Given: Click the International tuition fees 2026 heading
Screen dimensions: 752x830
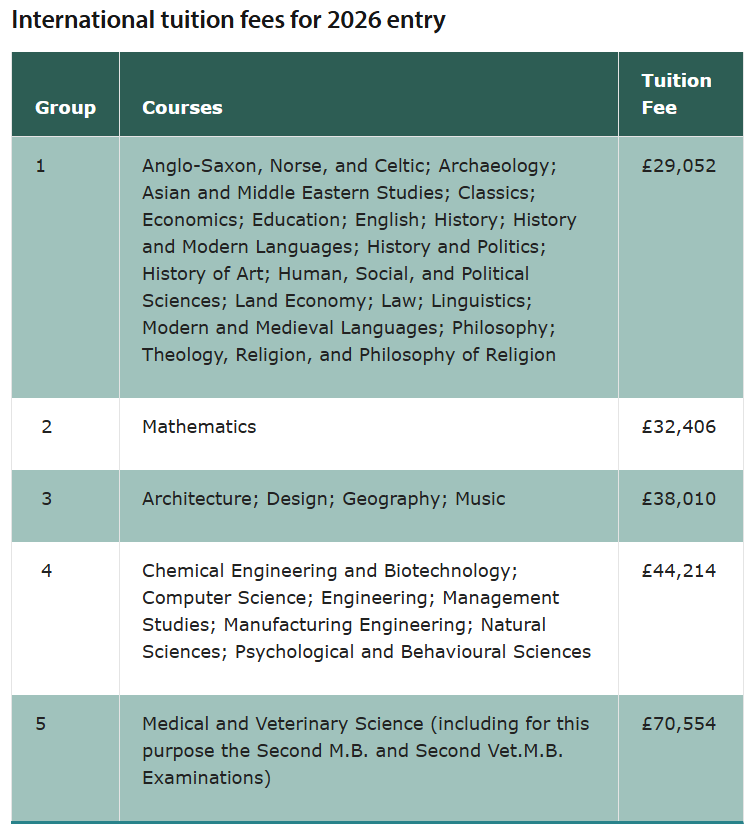Looking at the screenshot, I should tap(228, 21).
